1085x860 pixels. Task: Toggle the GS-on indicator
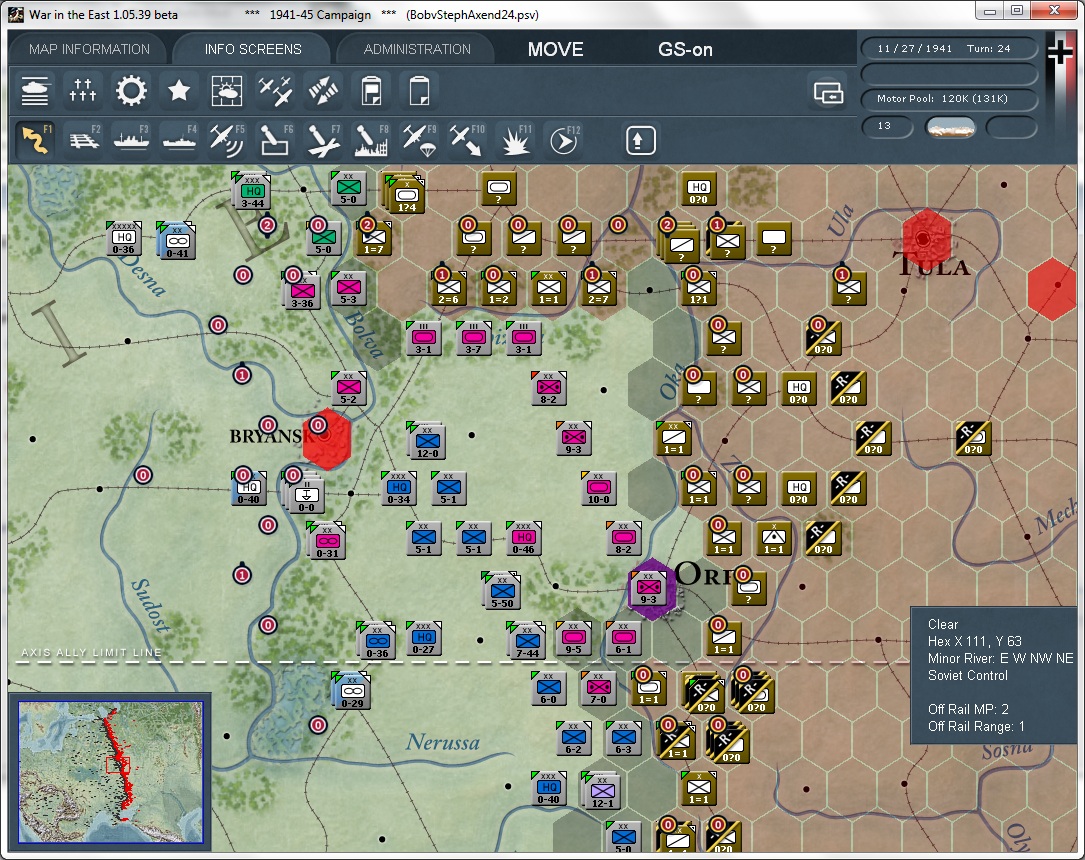click(685, 49)
